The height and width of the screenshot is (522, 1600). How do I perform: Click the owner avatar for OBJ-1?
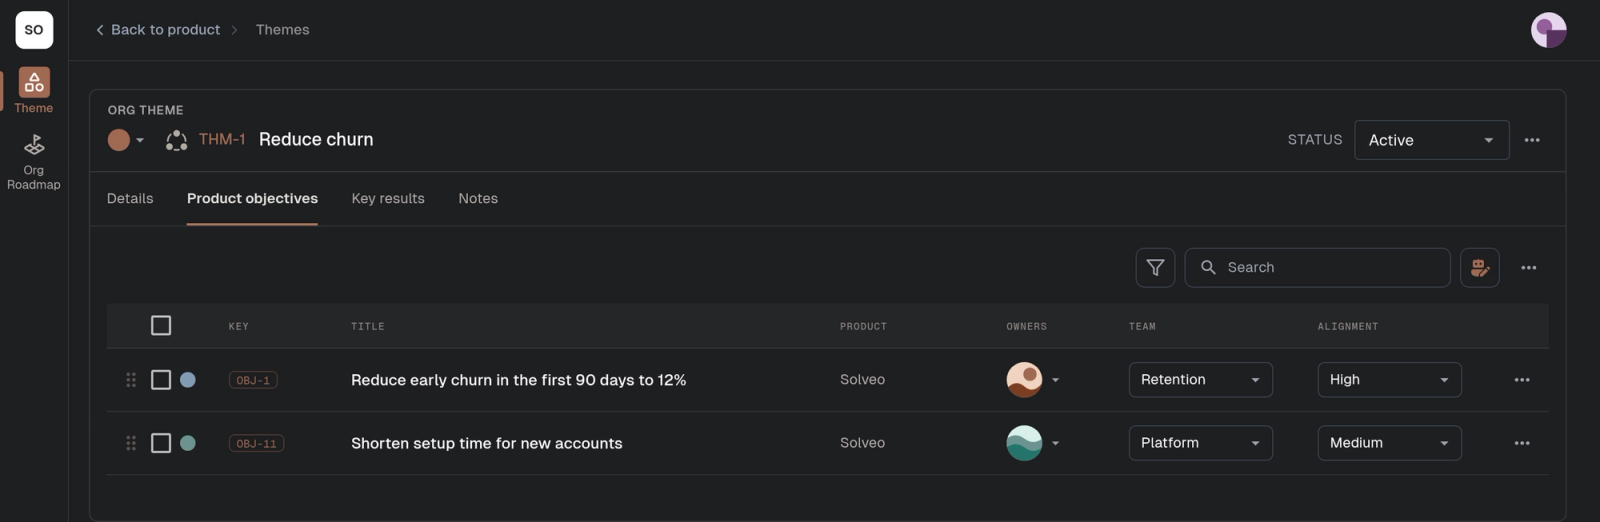1024,380
